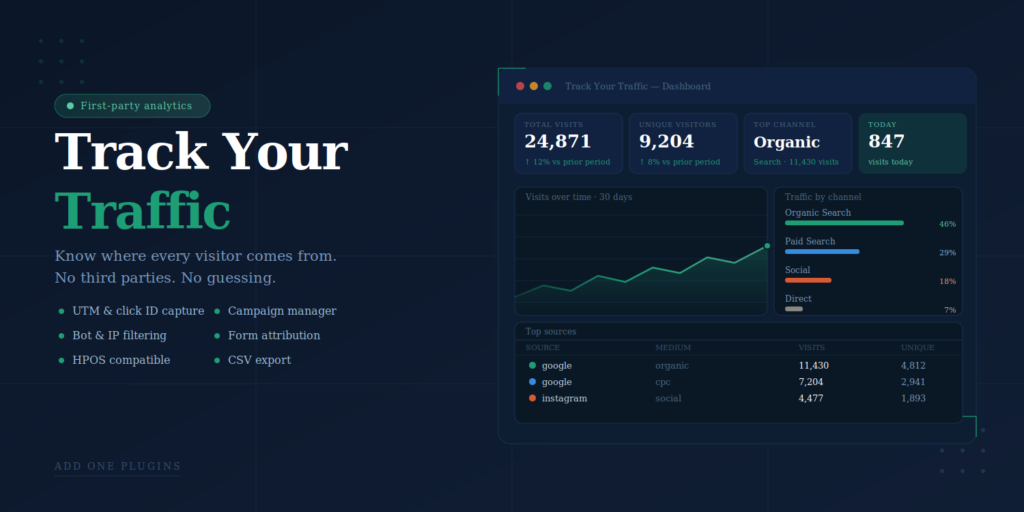1024x512 pixels.
Task: Click the SOURCE column header
Action: [543, 347]
